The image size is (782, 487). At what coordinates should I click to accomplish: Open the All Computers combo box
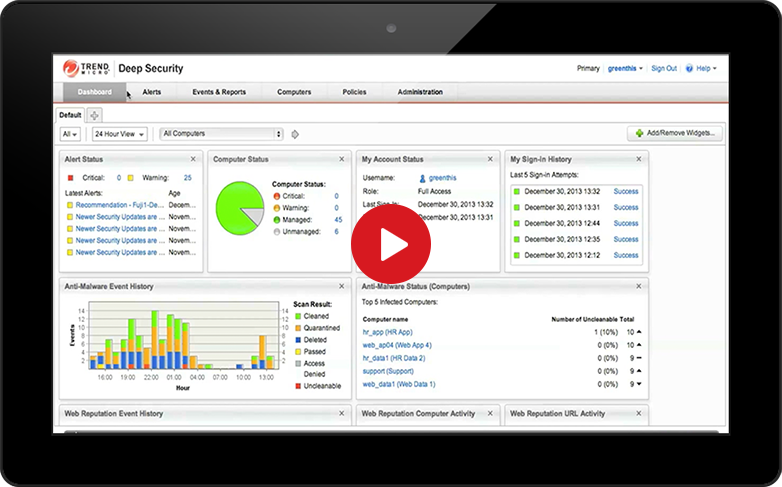(x=222, y=133)
